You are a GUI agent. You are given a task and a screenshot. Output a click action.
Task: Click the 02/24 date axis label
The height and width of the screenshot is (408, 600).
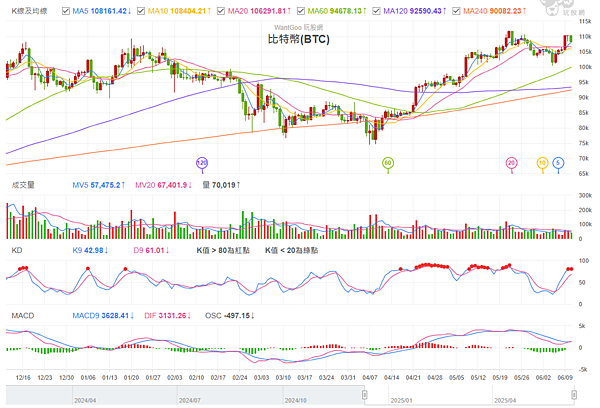(x=240, y=378)
